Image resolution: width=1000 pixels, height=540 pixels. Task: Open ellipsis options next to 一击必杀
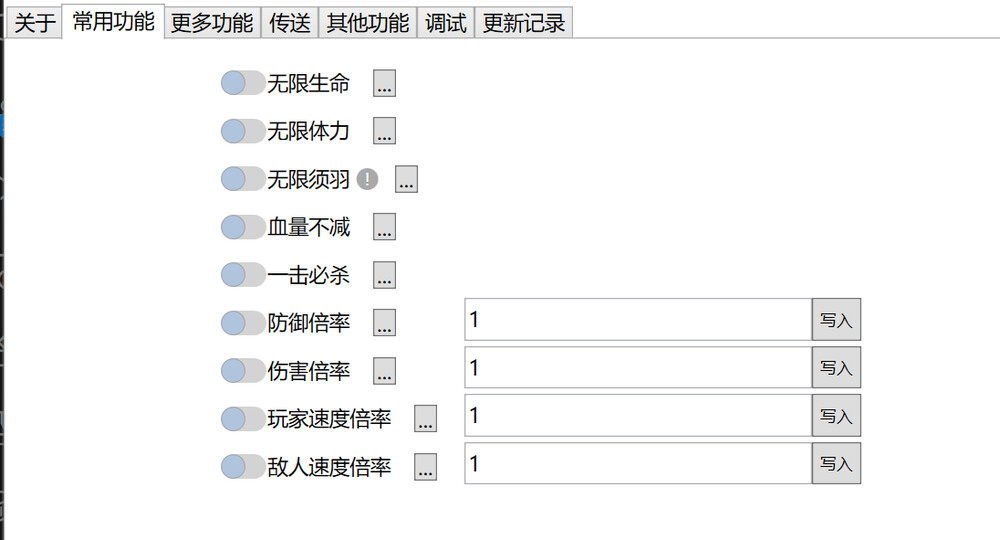pos(384,275)
